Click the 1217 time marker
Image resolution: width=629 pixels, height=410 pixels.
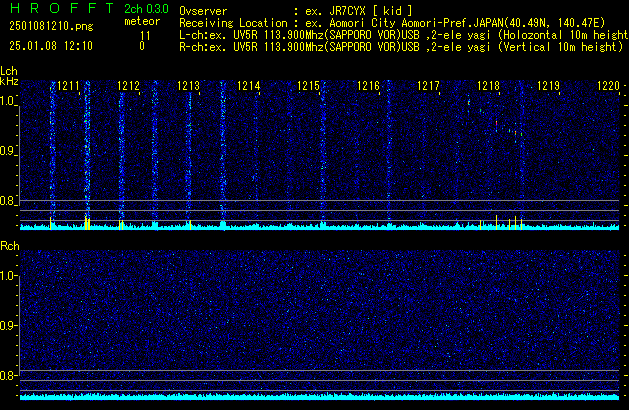coord(428,86)
